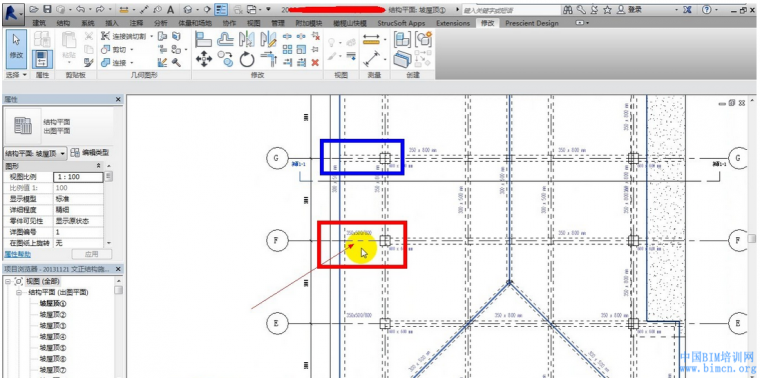Screen dimensions: 760x378
Task: Select the Trim/Extend to Corner tool
Action: pyautogui.click(x=268, y=60)
